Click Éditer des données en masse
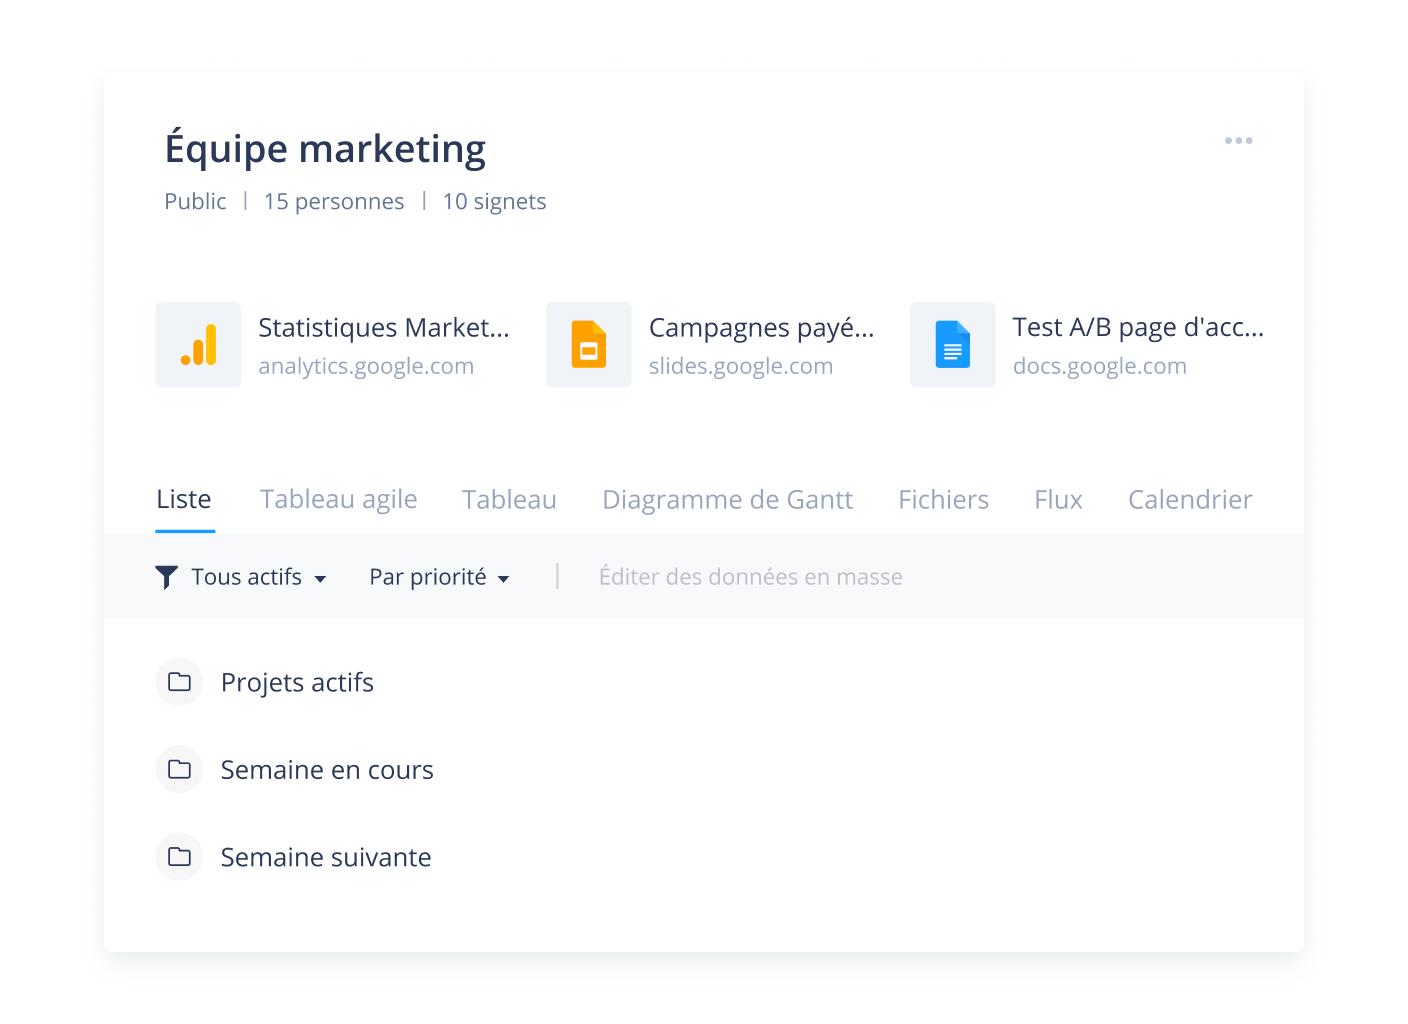This screenshot has height=1024, width=1408. 750,577
